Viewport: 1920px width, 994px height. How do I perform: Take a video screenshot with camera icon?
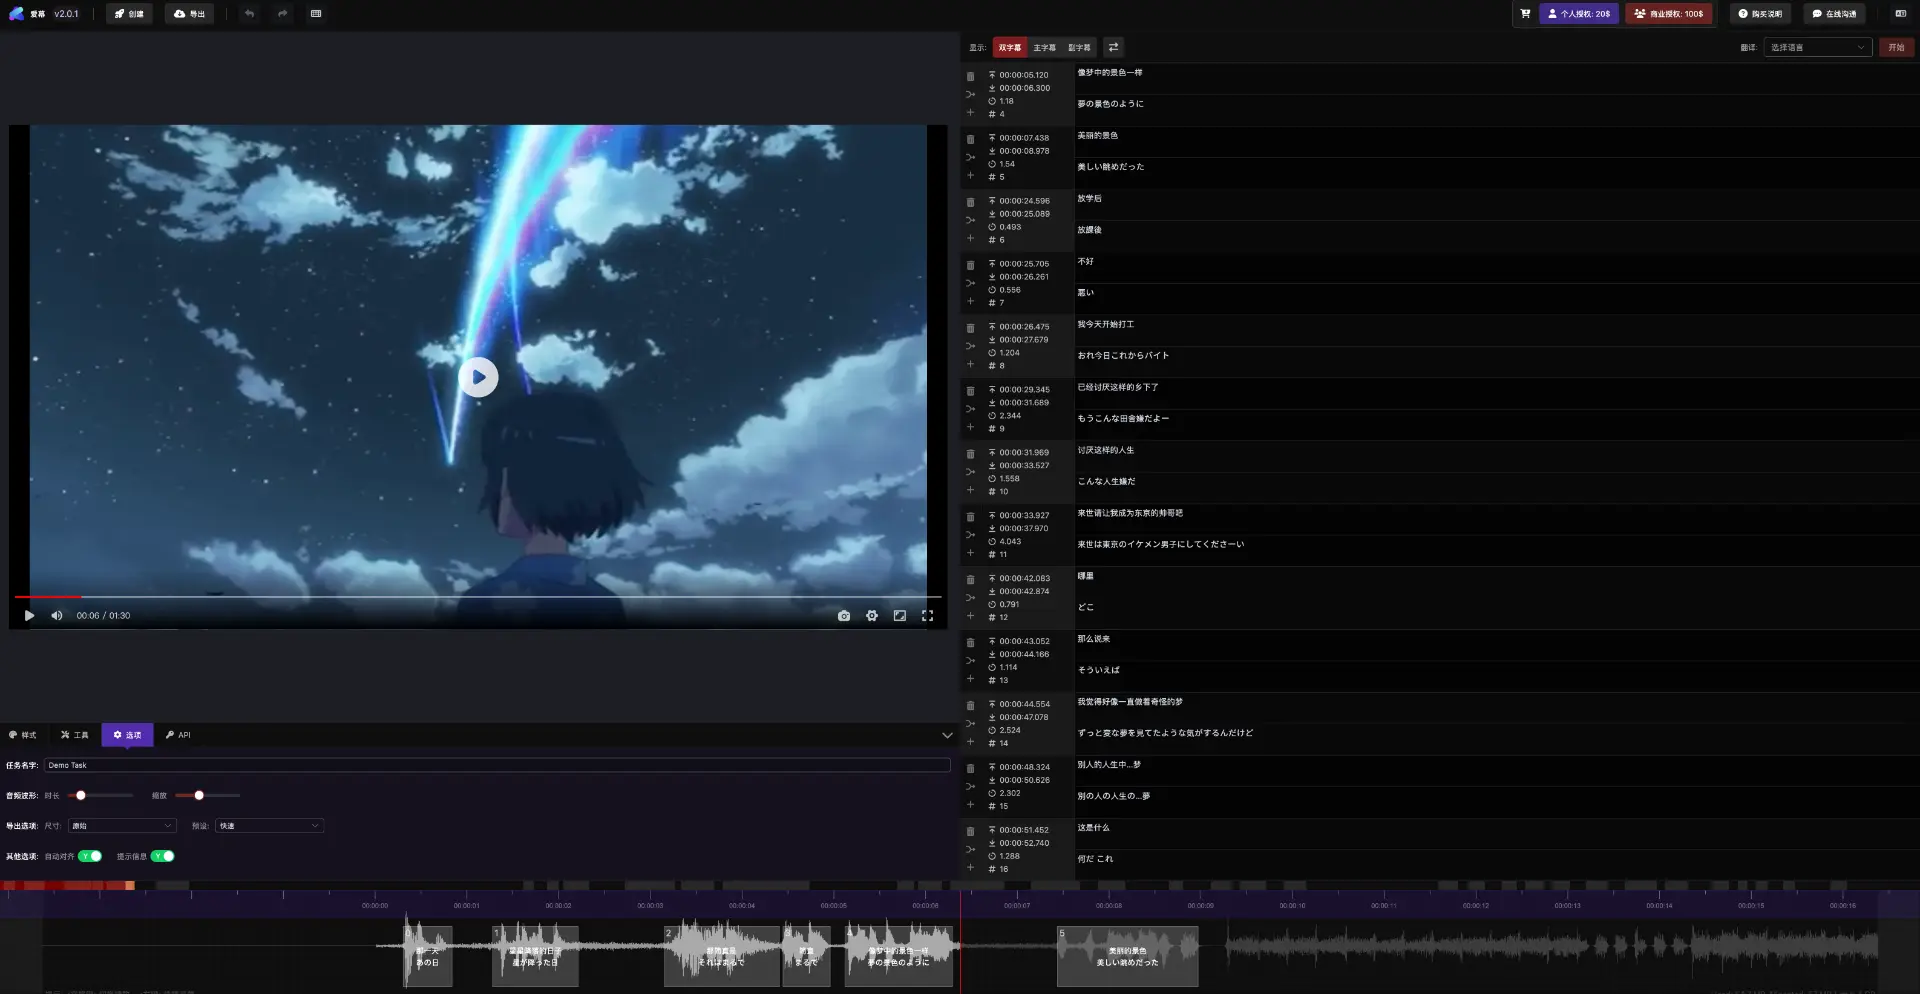pyautogui.click(x=844, y=616)
